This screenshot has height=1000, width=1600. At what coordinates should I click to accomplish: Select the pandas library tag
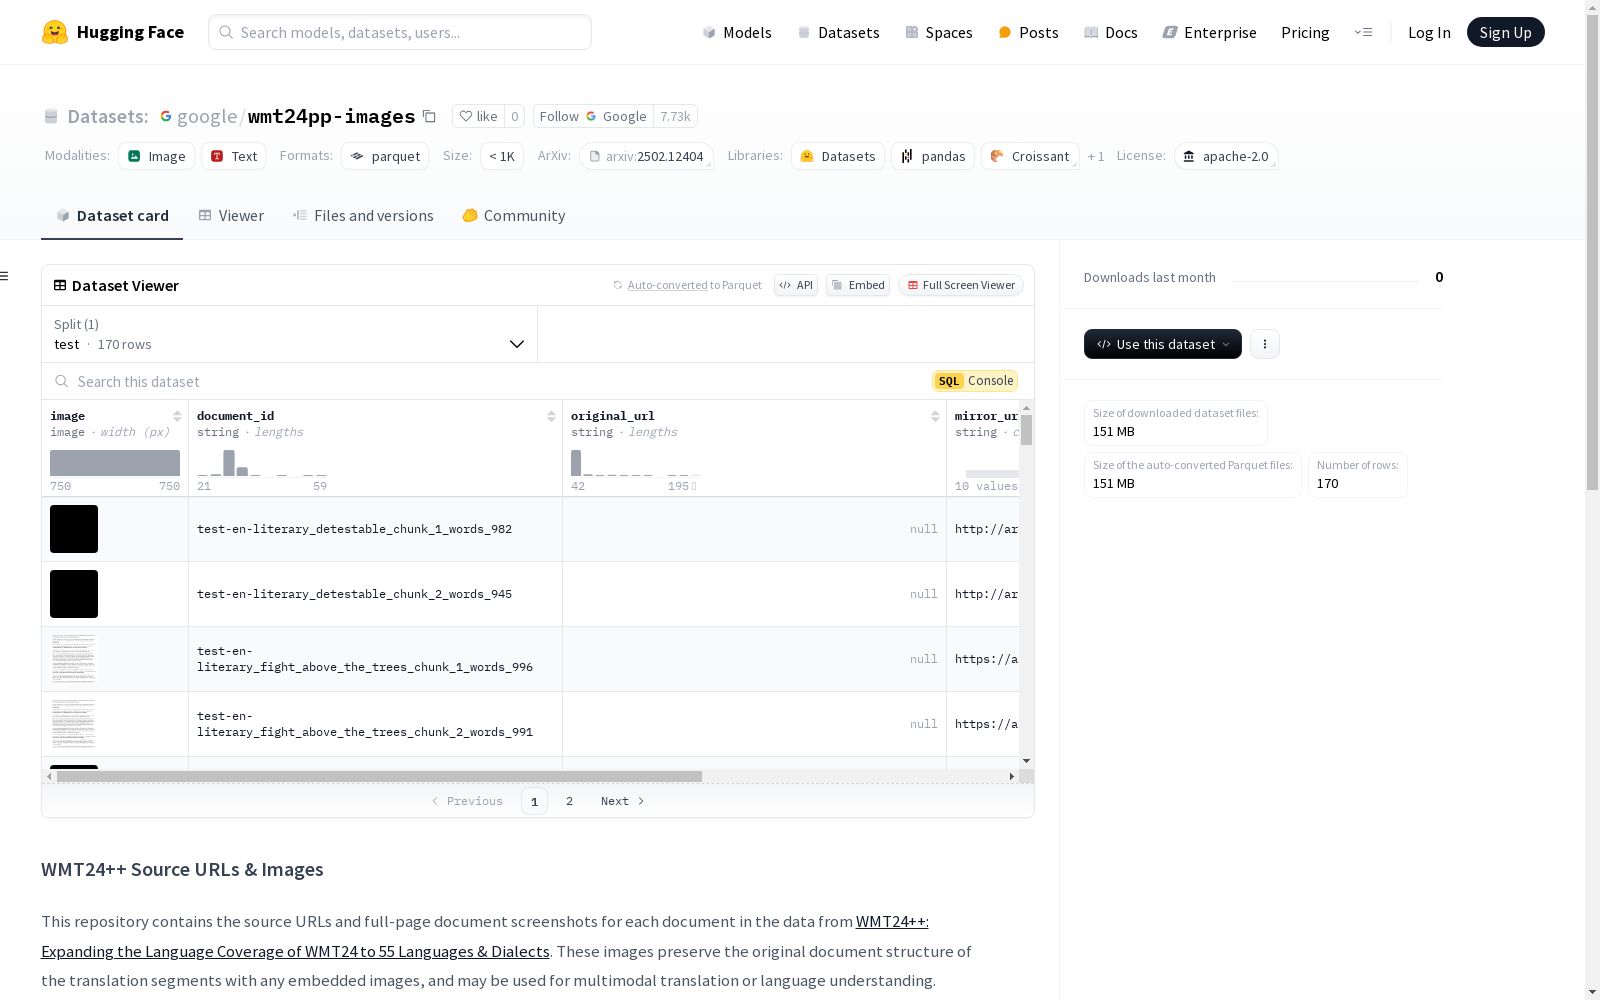[x=933, y=156]
